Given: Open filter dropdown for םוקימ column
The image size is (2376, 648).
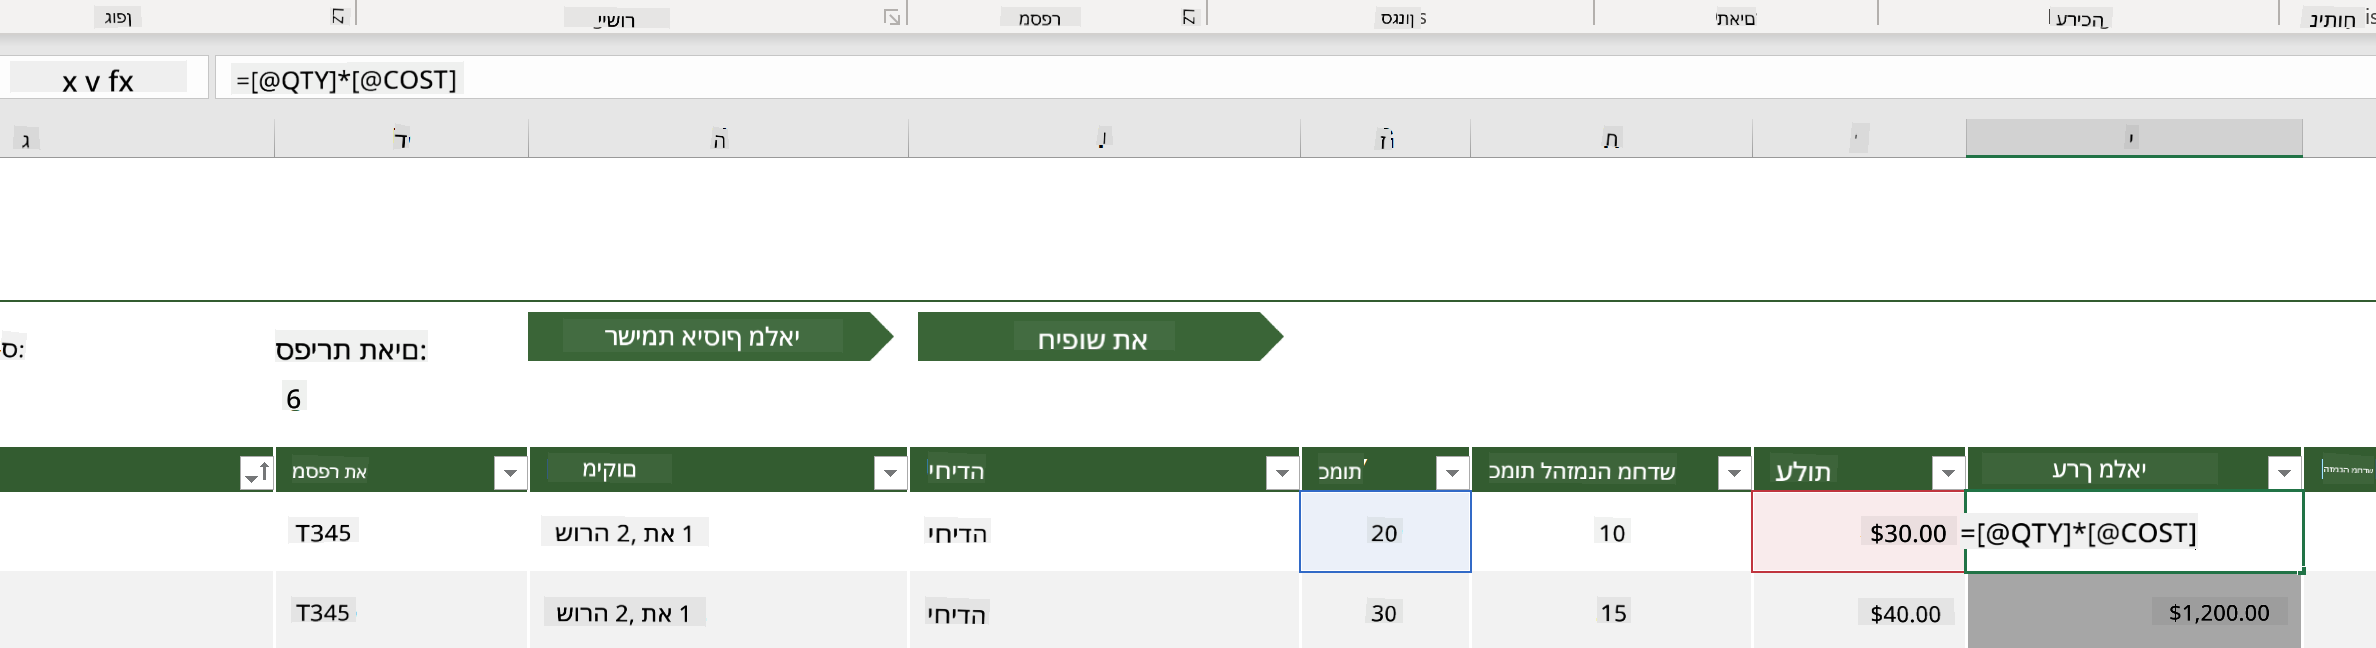Looking at the screenshot, I should pyautogui.click(x=890, y=472).
